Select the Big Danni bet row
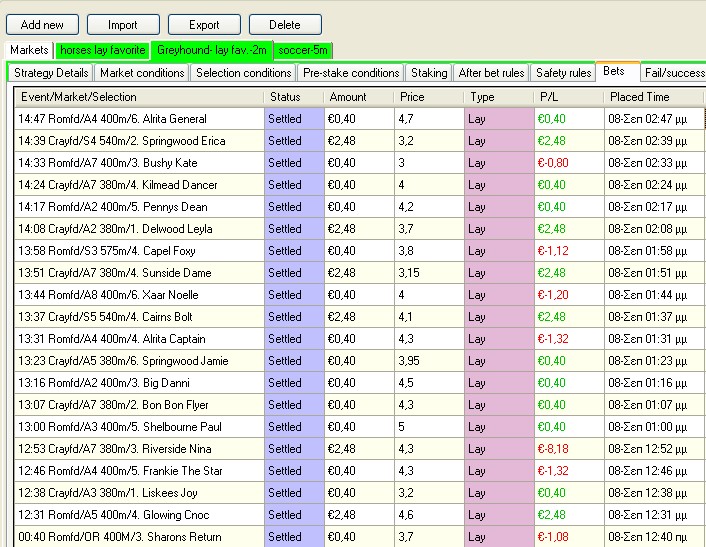The image size is (706, 547). pyautogui.click(x=359, y=383)
